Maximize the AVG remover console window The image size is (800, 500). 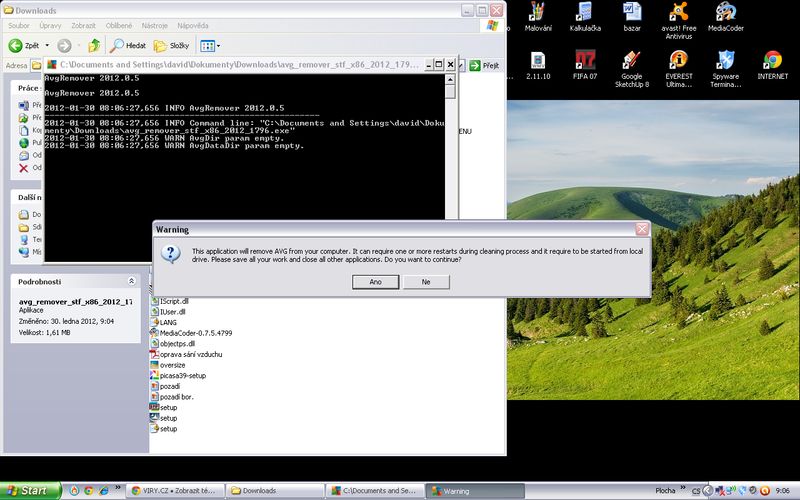pyautogui.click(x=439, y=64)
